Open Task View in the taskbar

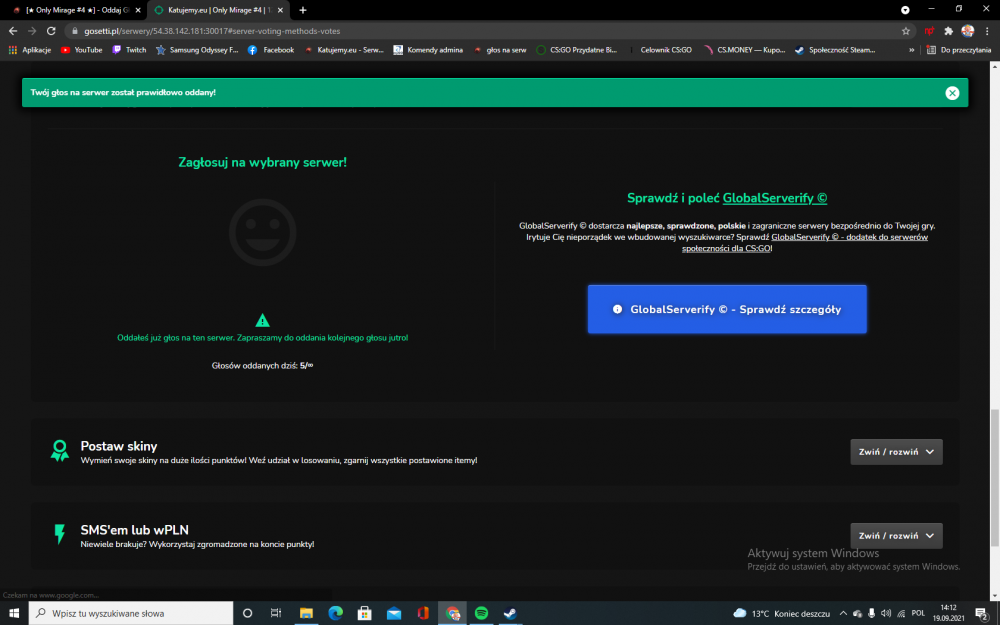click(276, 613)
